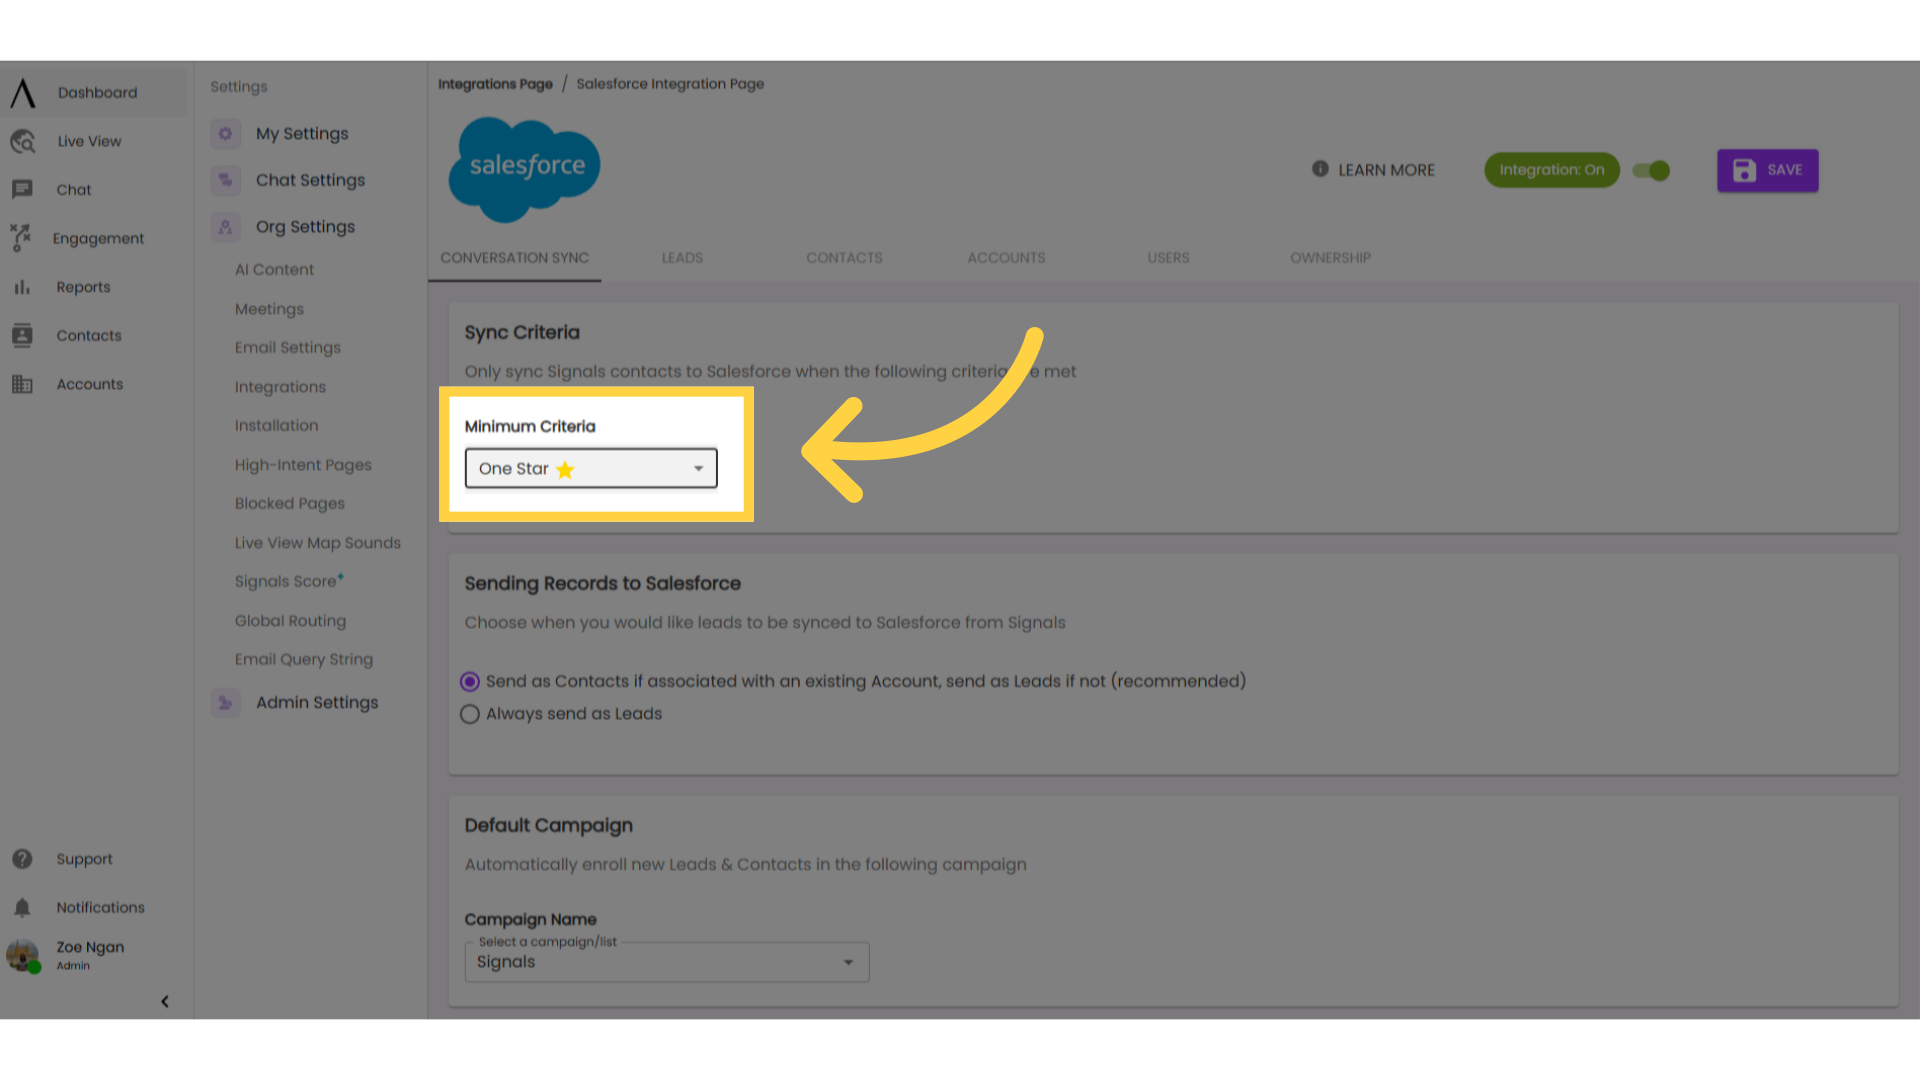Viewport: 1920px width, 1080px height.
Task: Expand Admin Settings section
Action: click(x=317, y=703)
